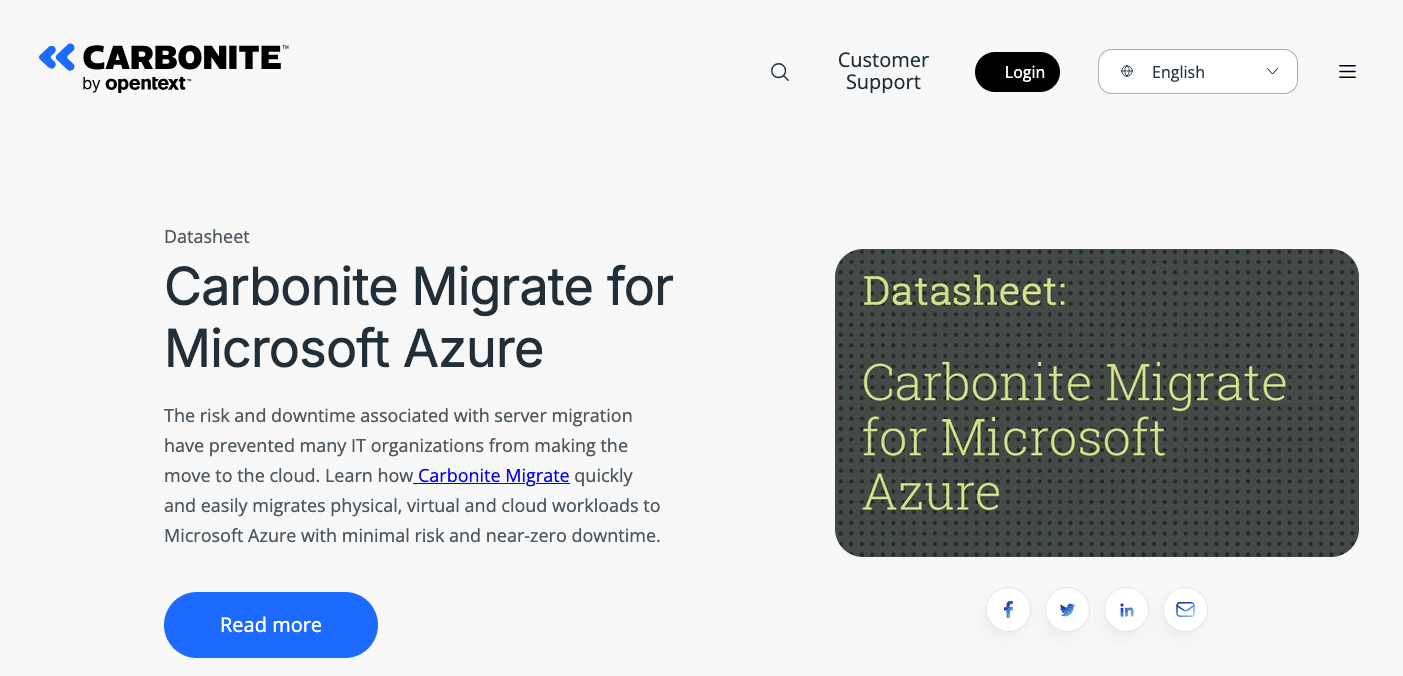The image size is (1403, 676).
Task: Follow the Carbonite Migrate hyperlink
Action: point(492,476)
